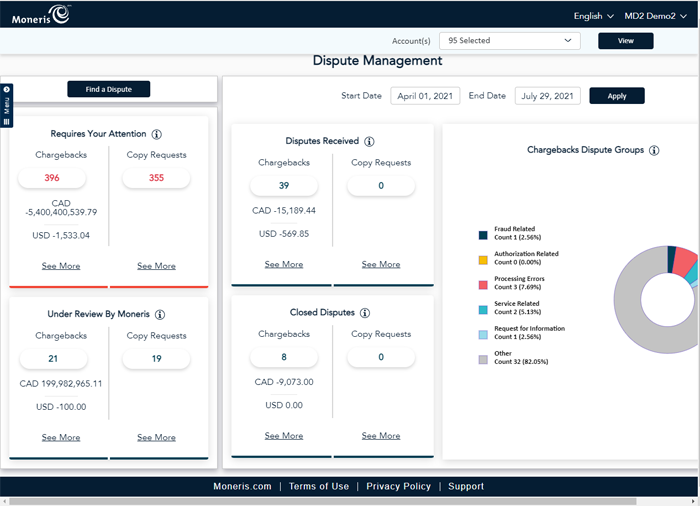This screenshot has height=506, width=700.
Task: Open the Privacy Policy footer link
Action: 398,486
